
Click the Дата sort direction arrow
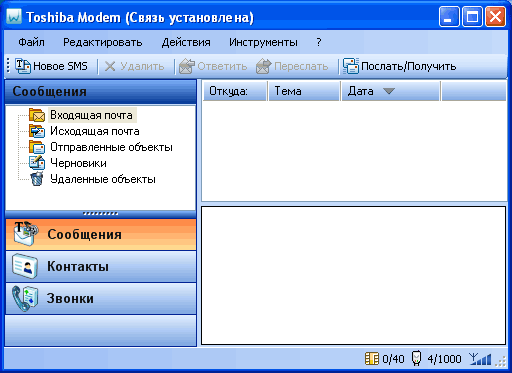tap(389, 91)
